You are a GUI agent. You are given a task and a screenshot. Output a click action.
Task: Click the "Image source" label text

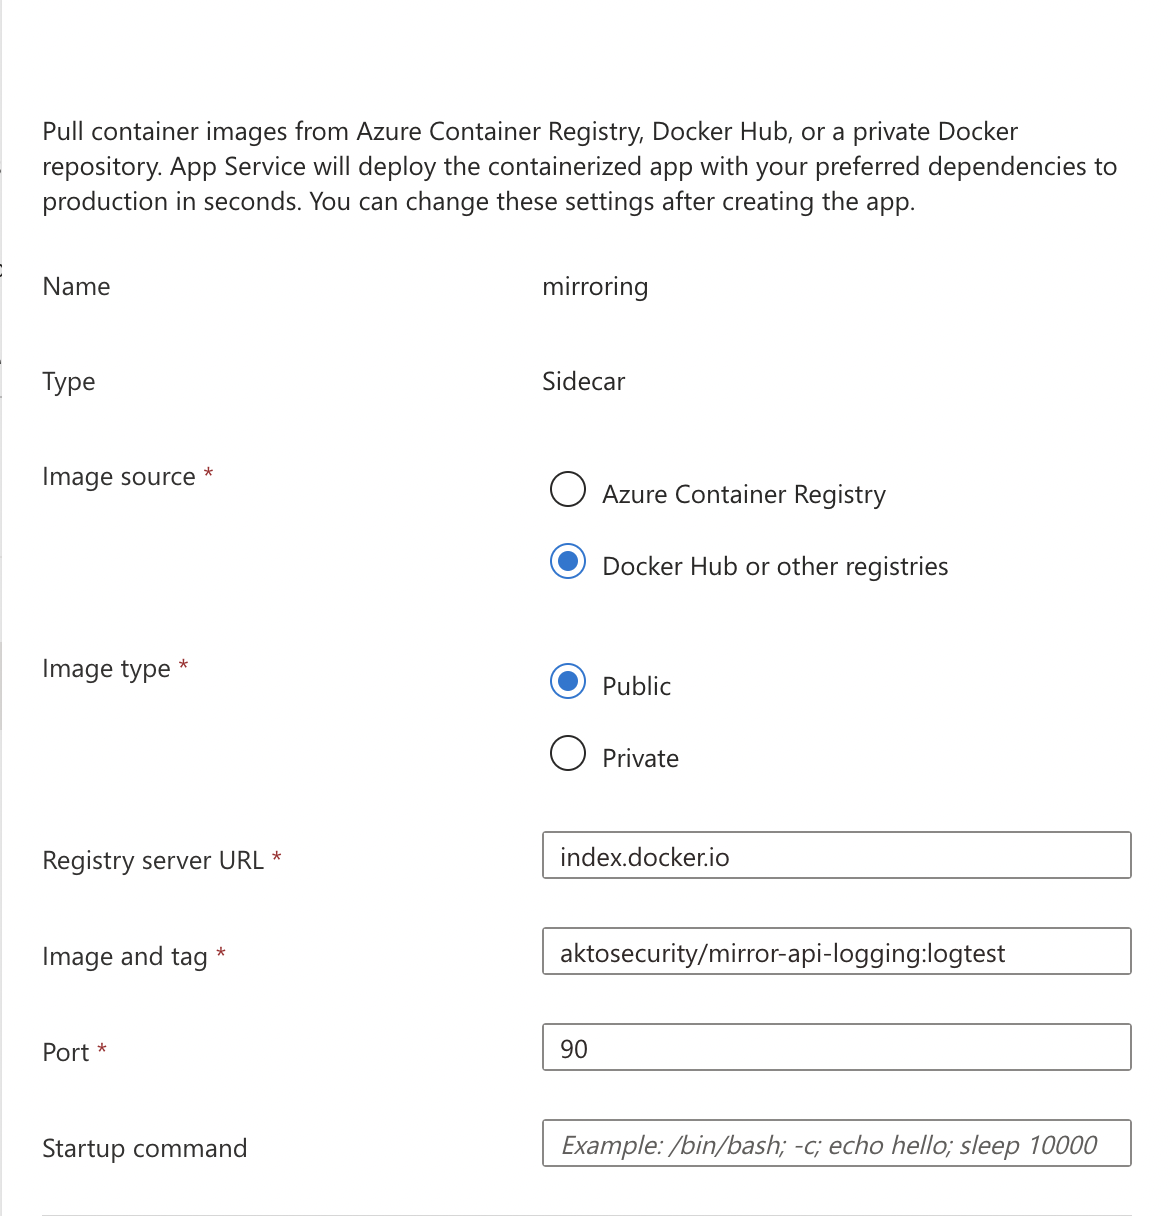pos(118,477)
